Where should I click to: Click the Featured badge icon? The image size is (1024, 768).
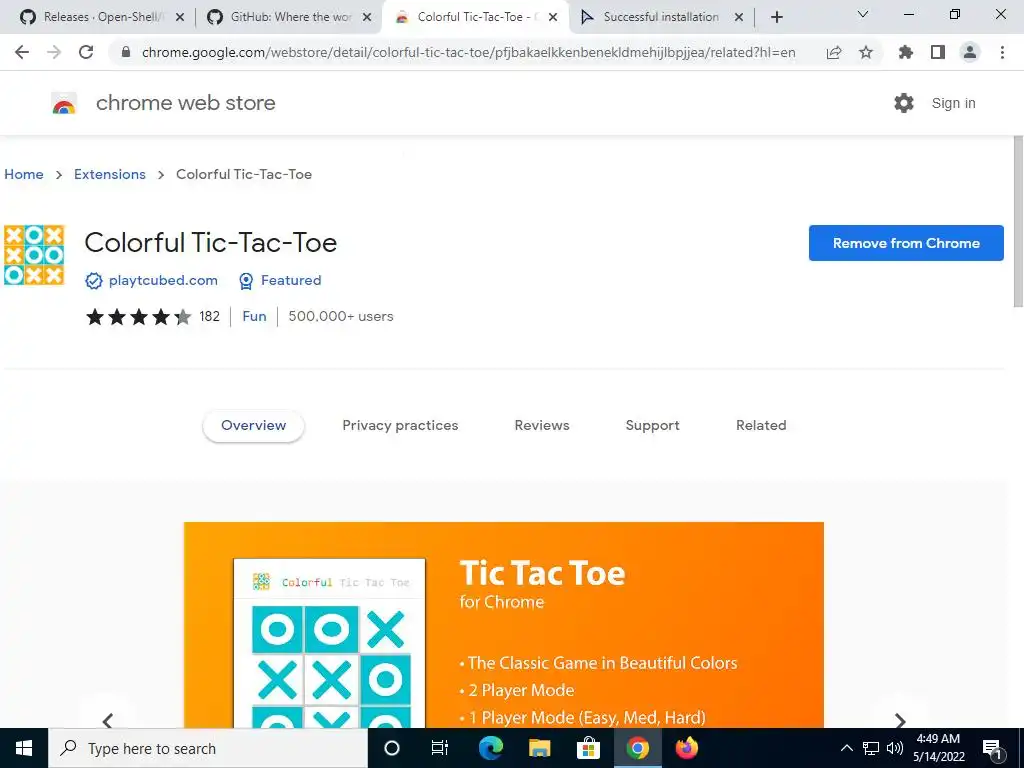click(x=246, y=281)
